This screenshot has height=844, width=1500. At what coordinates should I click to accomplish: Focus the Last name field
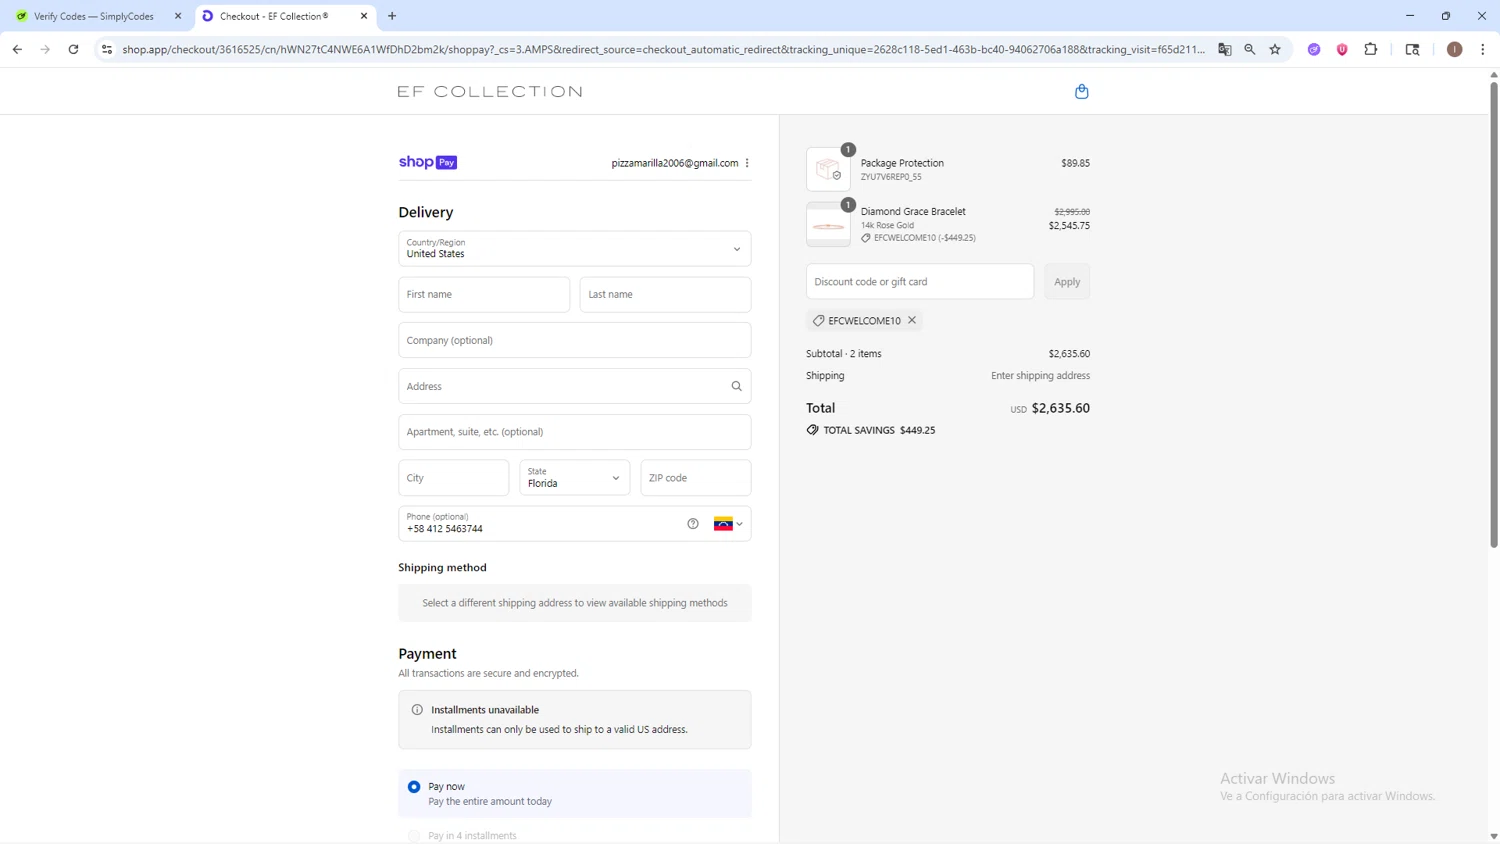665,295
